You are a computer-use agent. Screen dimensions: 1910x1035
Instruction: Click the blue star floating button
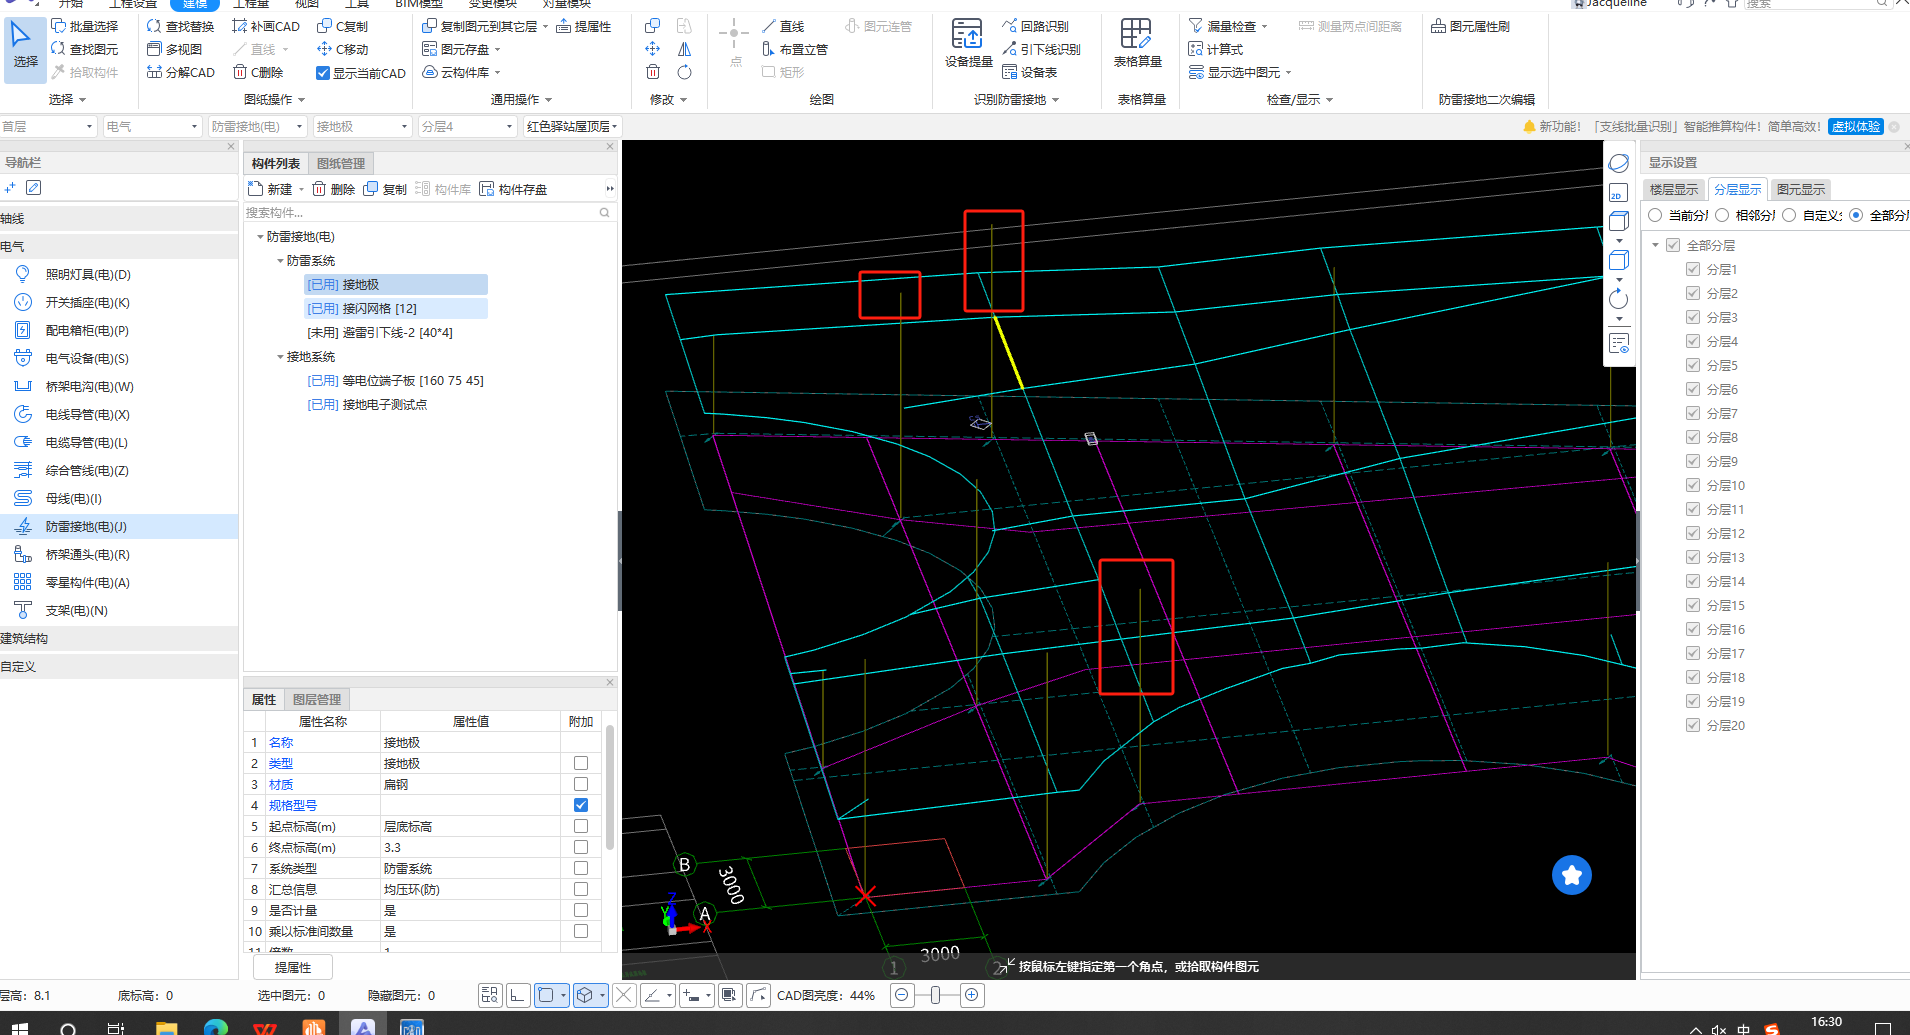[x=1571, y=875]
